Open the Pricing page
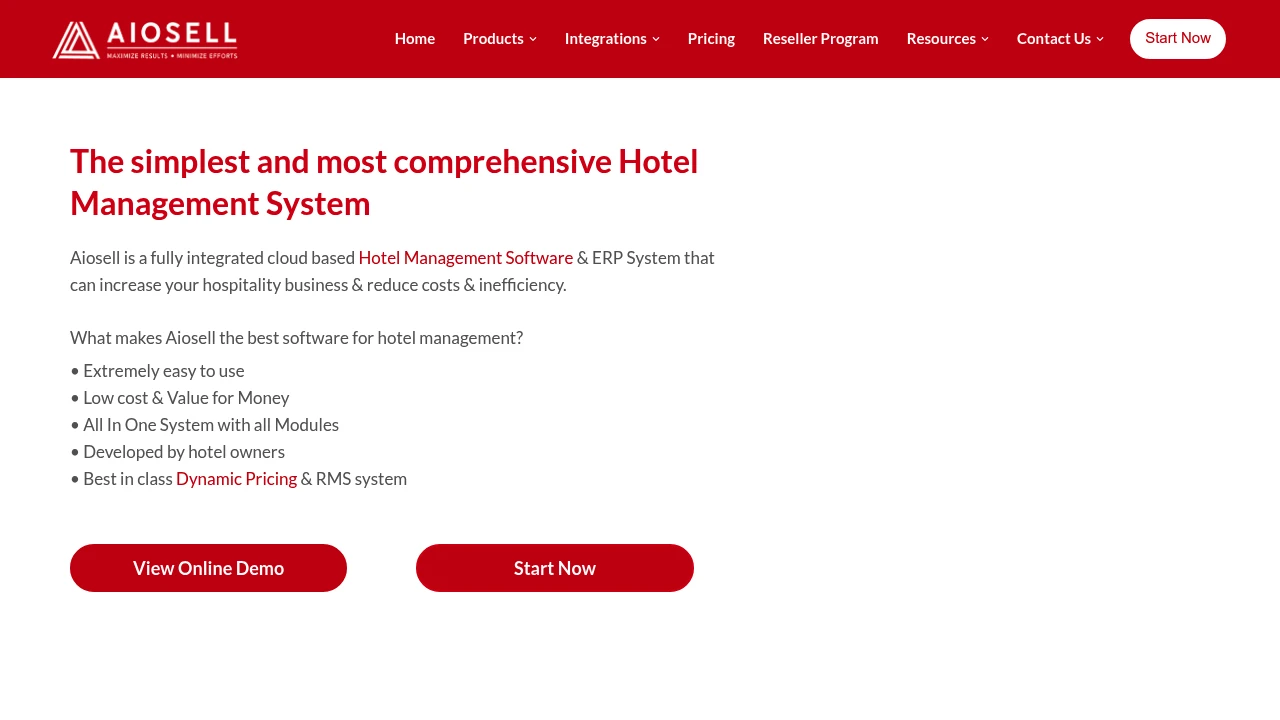This screenshot has width=1280, height=720. [x=711, y=36]
